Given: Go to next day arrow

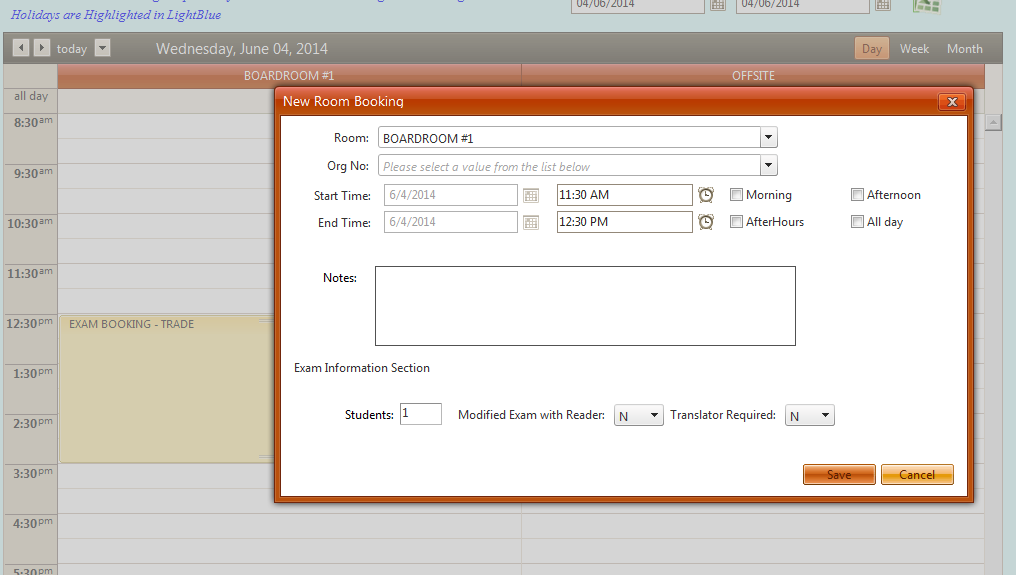Looking at the screenshot, I should 41,47.
